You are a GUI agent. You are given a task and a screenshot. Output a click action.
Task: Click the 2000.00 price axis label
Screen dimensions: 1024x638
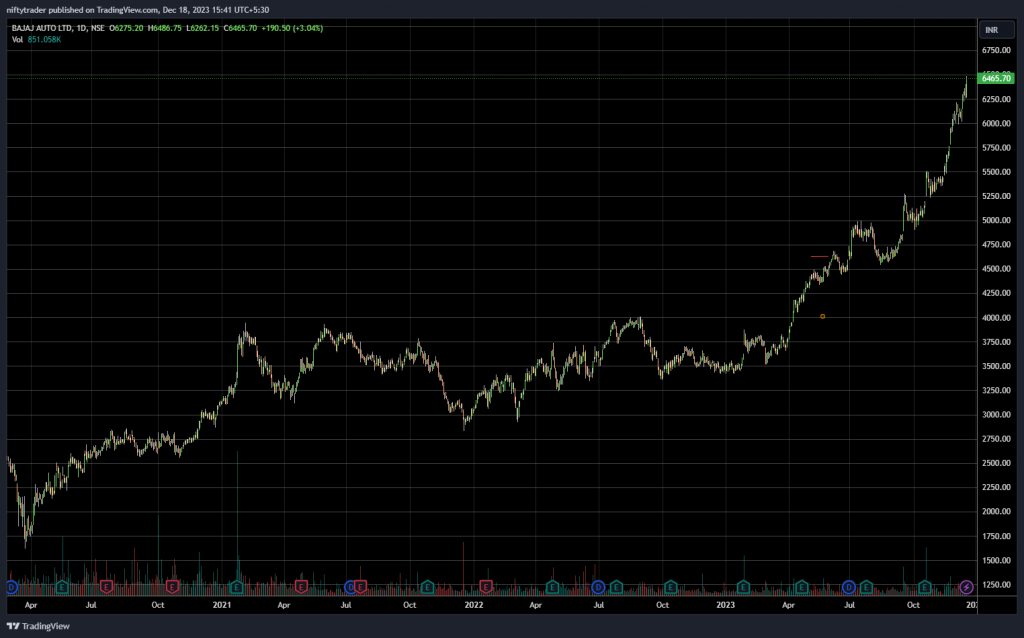(996, 512)
